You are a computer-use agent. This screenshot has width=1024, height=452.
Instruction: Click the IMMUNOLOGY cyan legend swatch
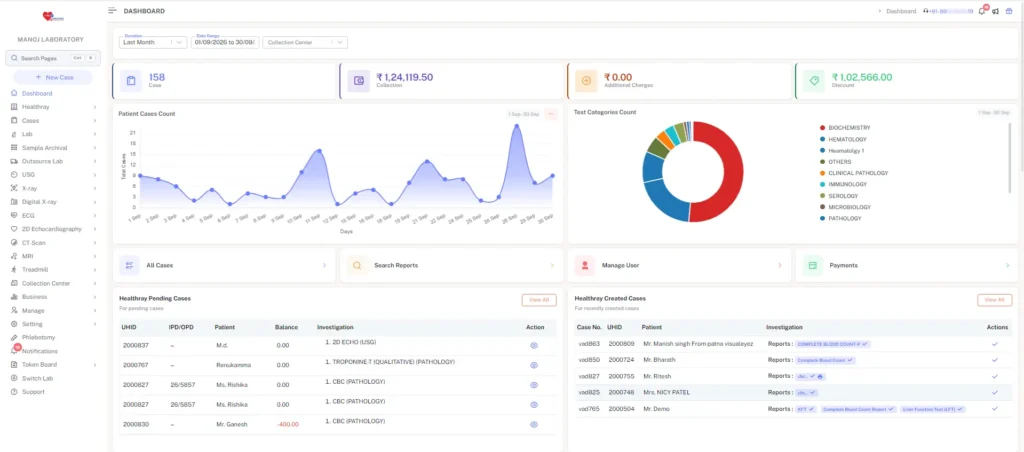(822, 185)
